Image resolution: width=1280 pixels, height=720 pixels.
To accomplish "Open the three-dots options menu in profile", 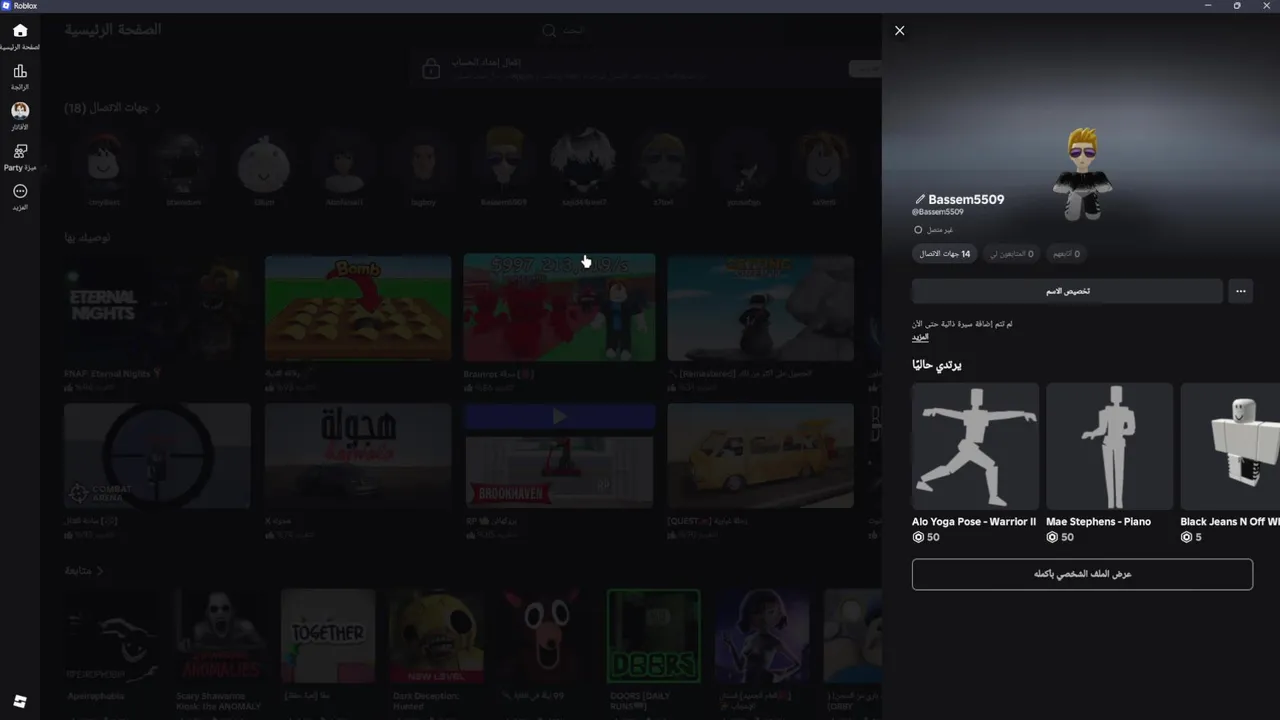I will pos(1240,291).
